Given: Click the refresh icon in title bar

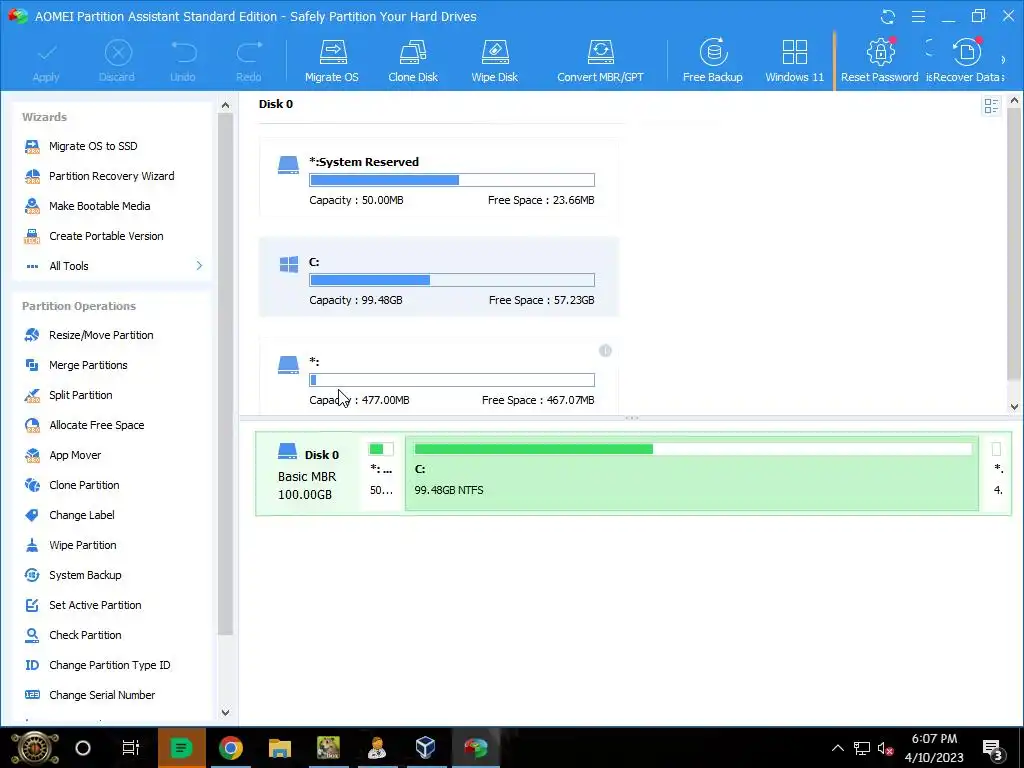Looking at the screenshot, I should 888,16.
